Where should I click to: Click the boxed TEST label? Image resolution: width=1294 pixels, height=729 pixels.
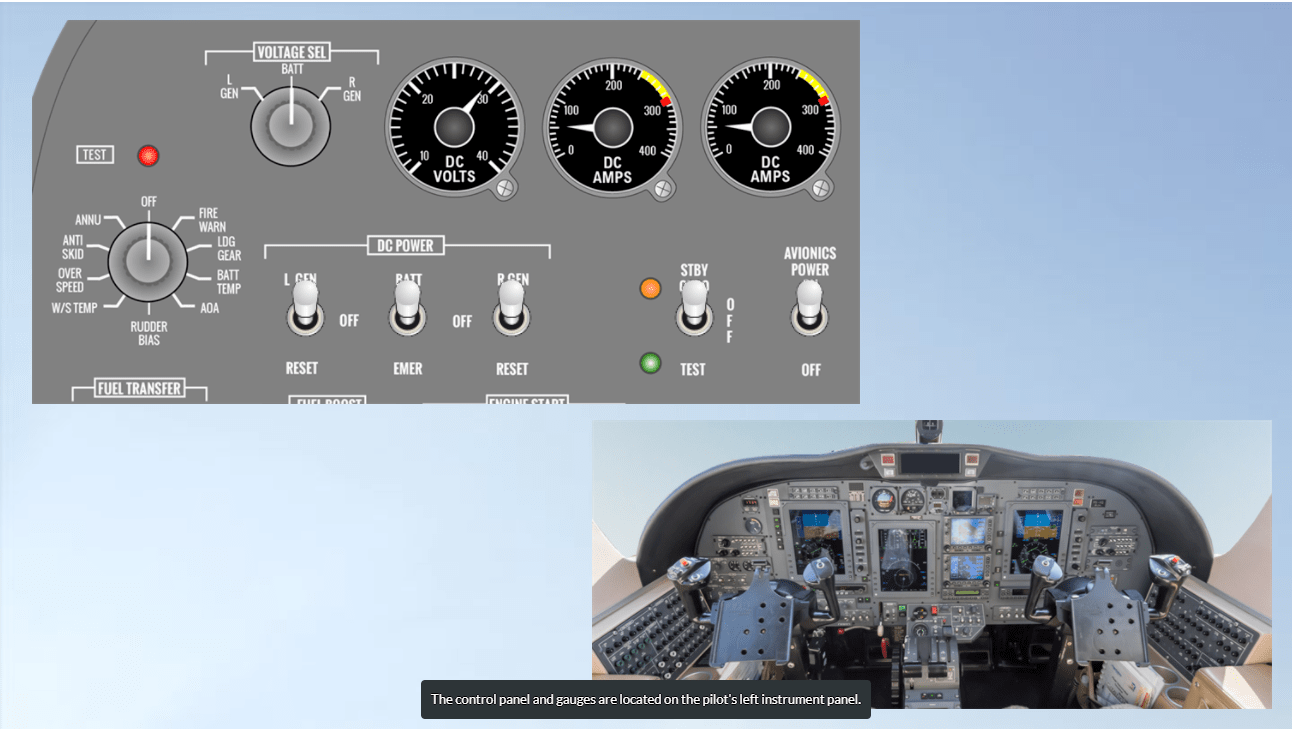96,155
